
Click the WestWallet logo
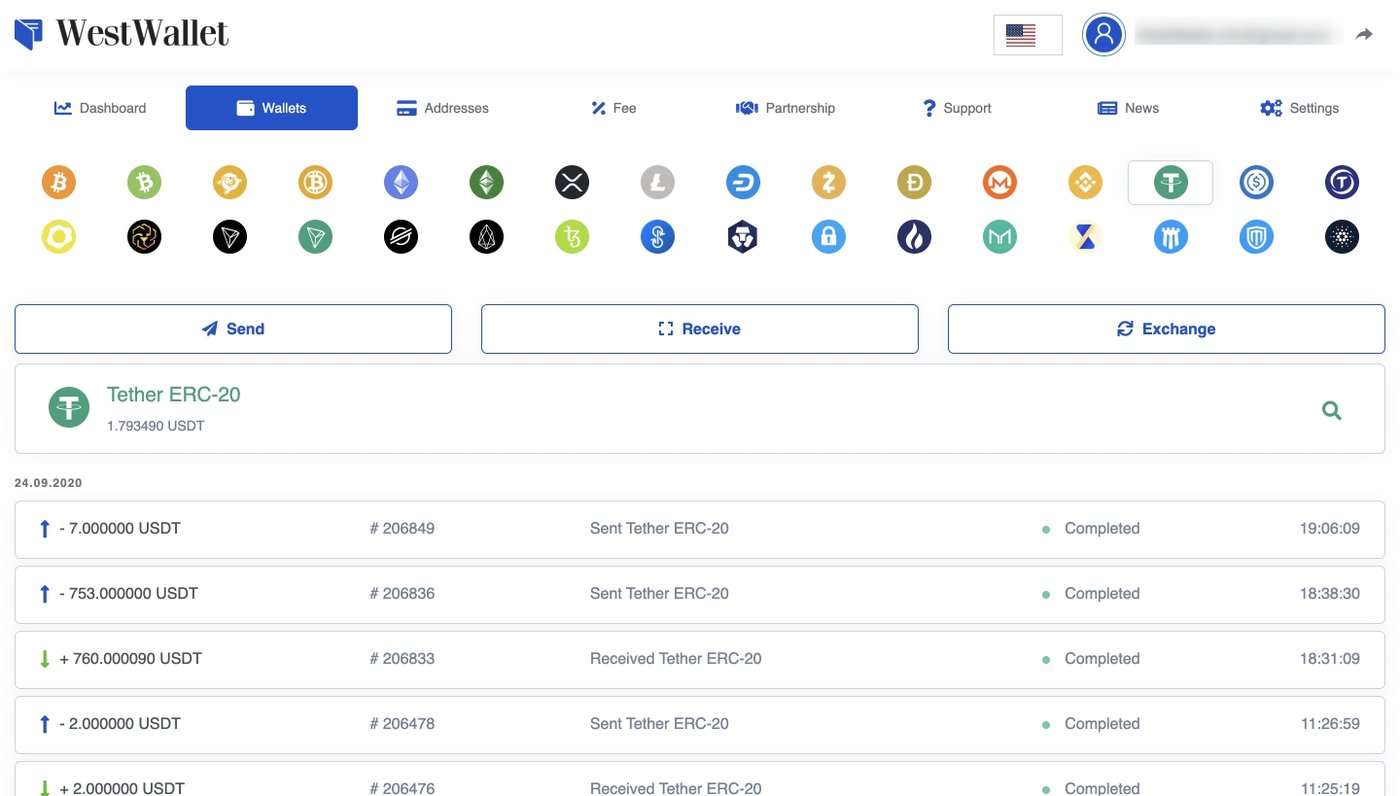coord(122,34)
